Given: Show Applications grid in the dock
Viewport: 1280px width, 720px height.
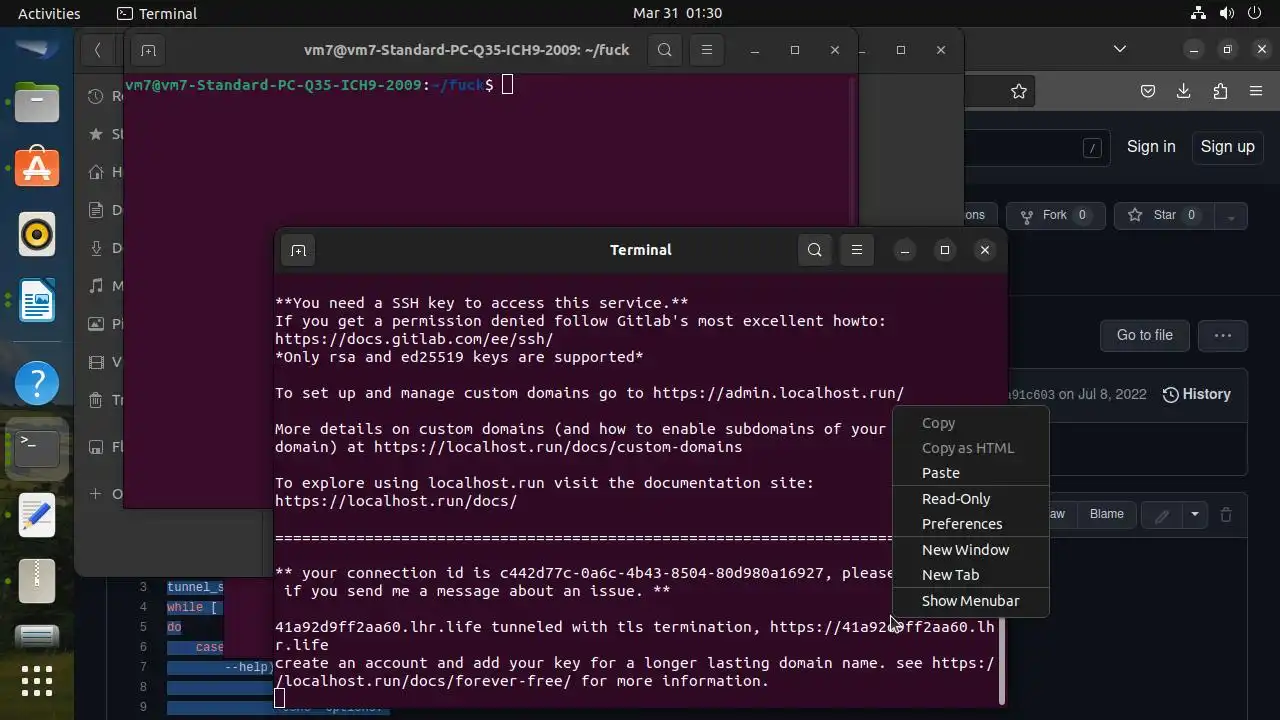Looking at the screenshot, I should pyautogui.click(x=37, y=680).
